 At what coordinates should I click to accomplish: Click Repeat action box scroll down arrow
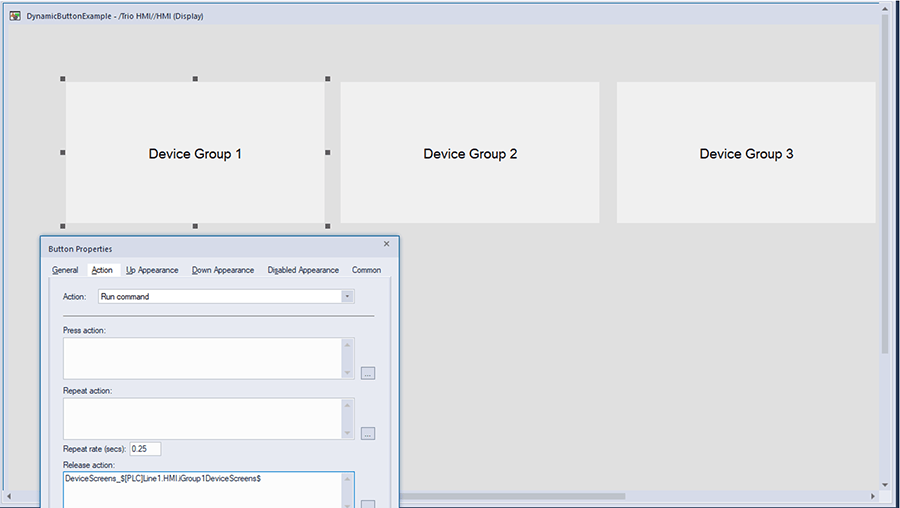[x=347, y=433]
